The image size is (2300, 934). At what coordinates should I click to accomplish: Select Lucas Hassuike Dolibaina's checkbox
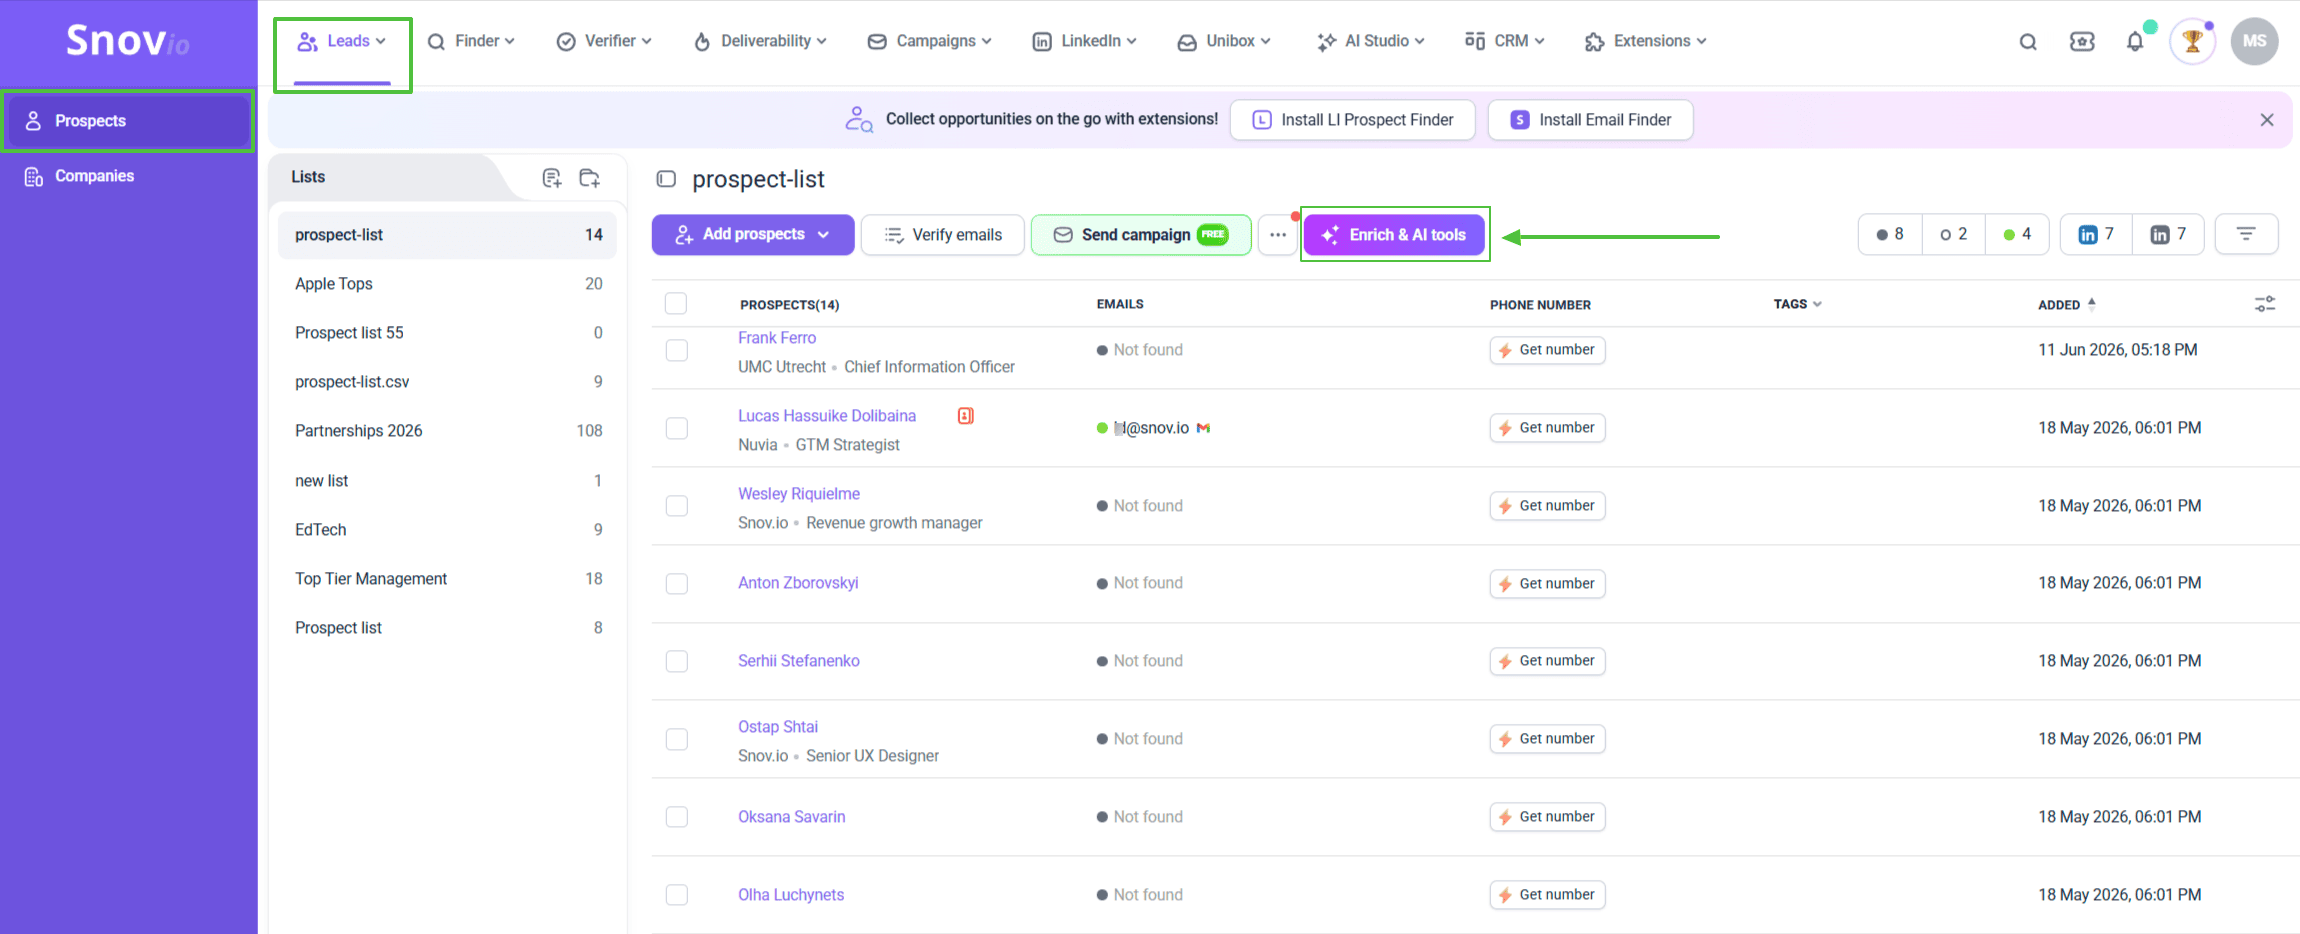pos(677,428)
